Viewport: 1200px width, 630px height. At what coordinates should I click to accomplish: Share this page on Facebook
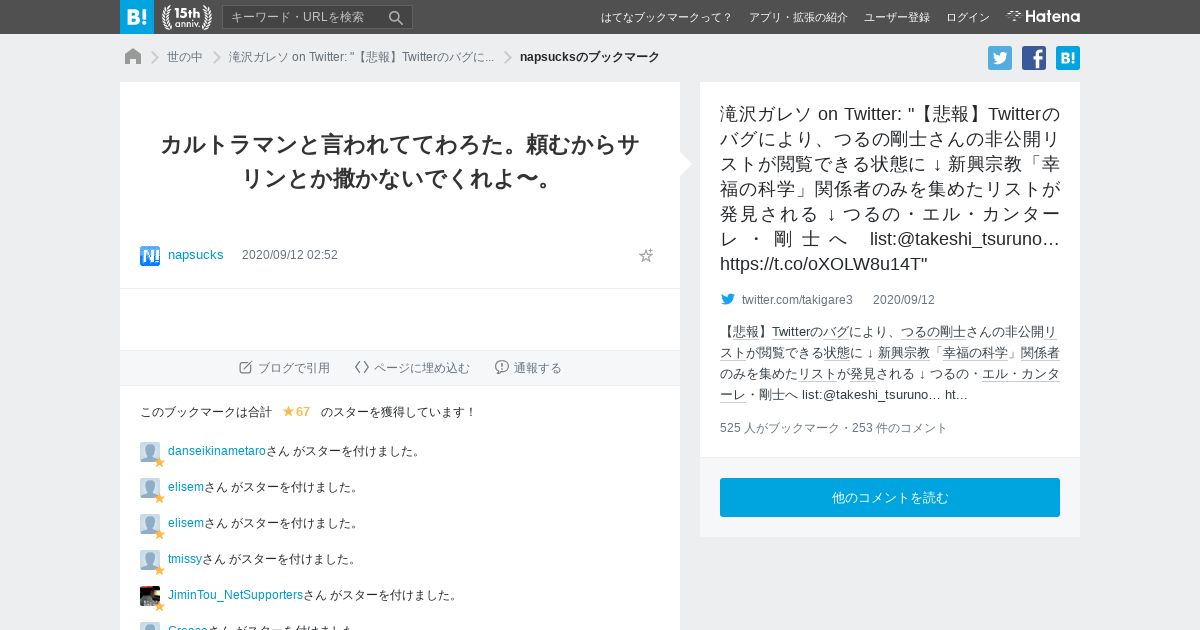pos(1034,58)
